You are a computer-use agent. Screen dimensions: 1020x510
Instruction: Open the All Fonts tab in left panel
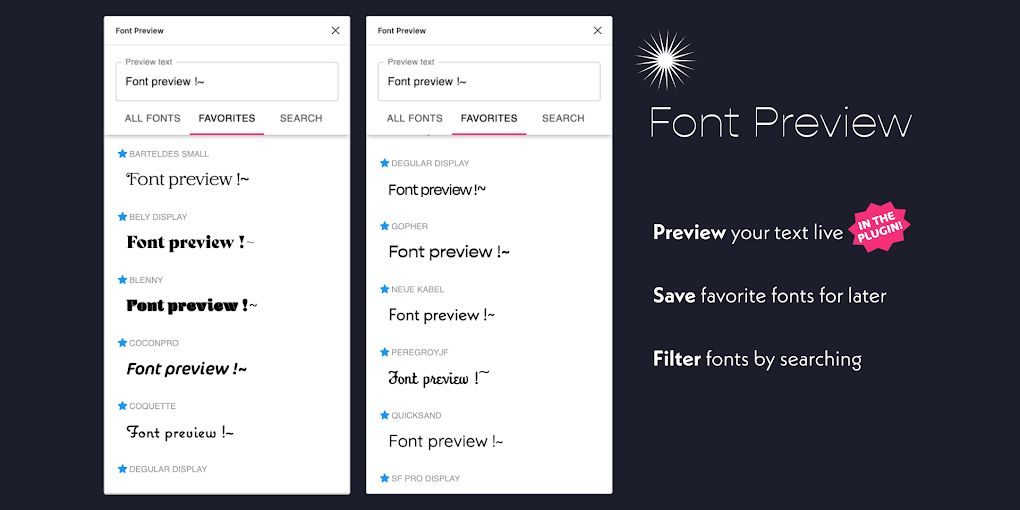(152, 118)
